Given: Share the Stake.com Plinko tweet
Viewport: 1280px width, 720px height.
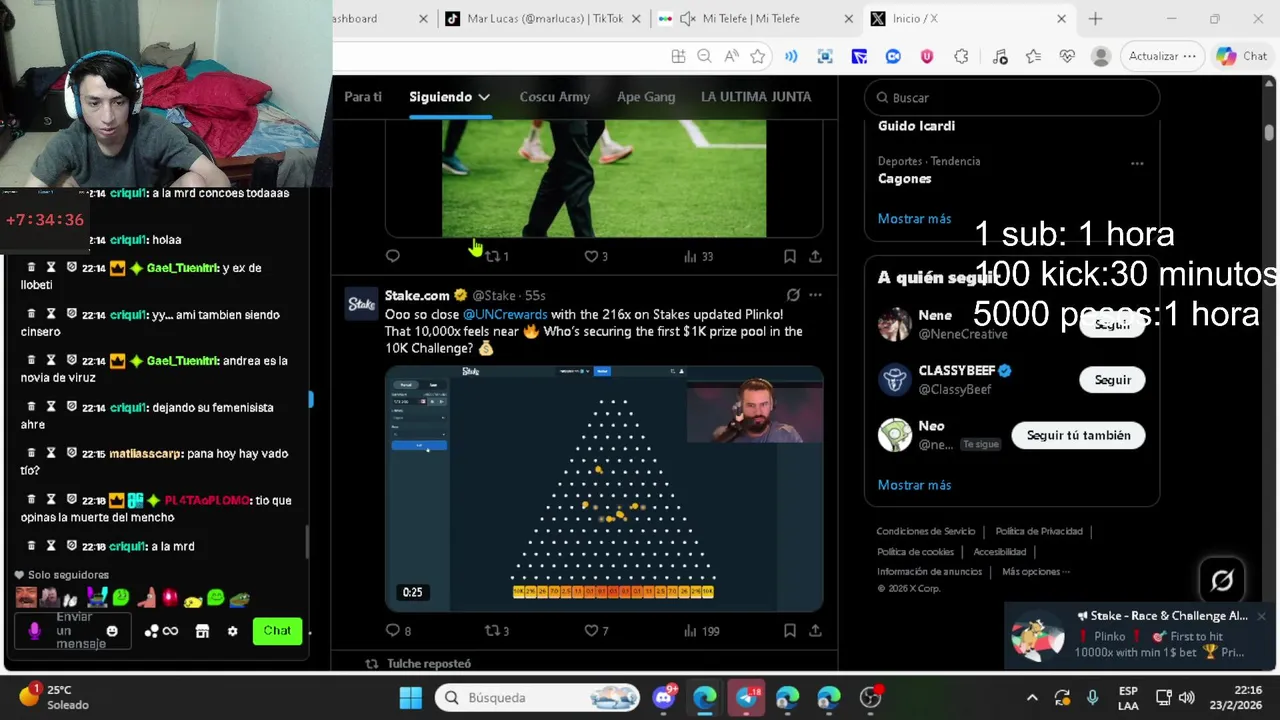Looking at the screenshot, I should 815,631.
